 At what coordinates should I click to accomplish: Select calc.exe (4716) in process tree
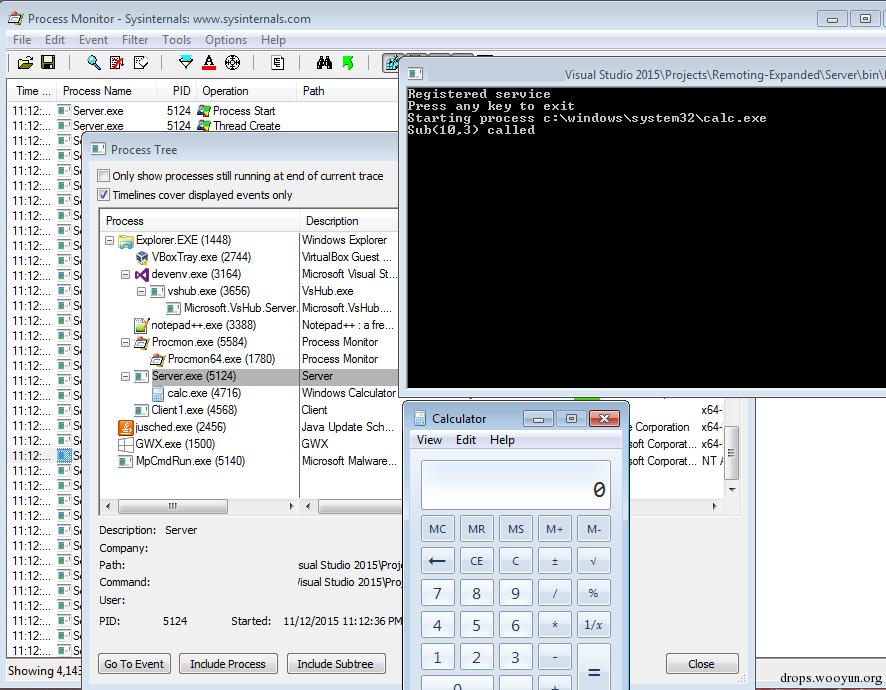pos(204,393)
